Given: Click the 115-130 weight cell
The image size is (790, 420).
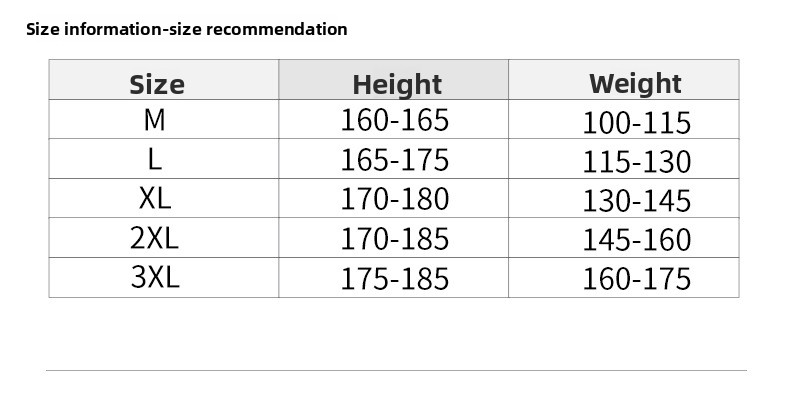Looking at the screenshot, I should pyautogui.click(x=636, y=162).
